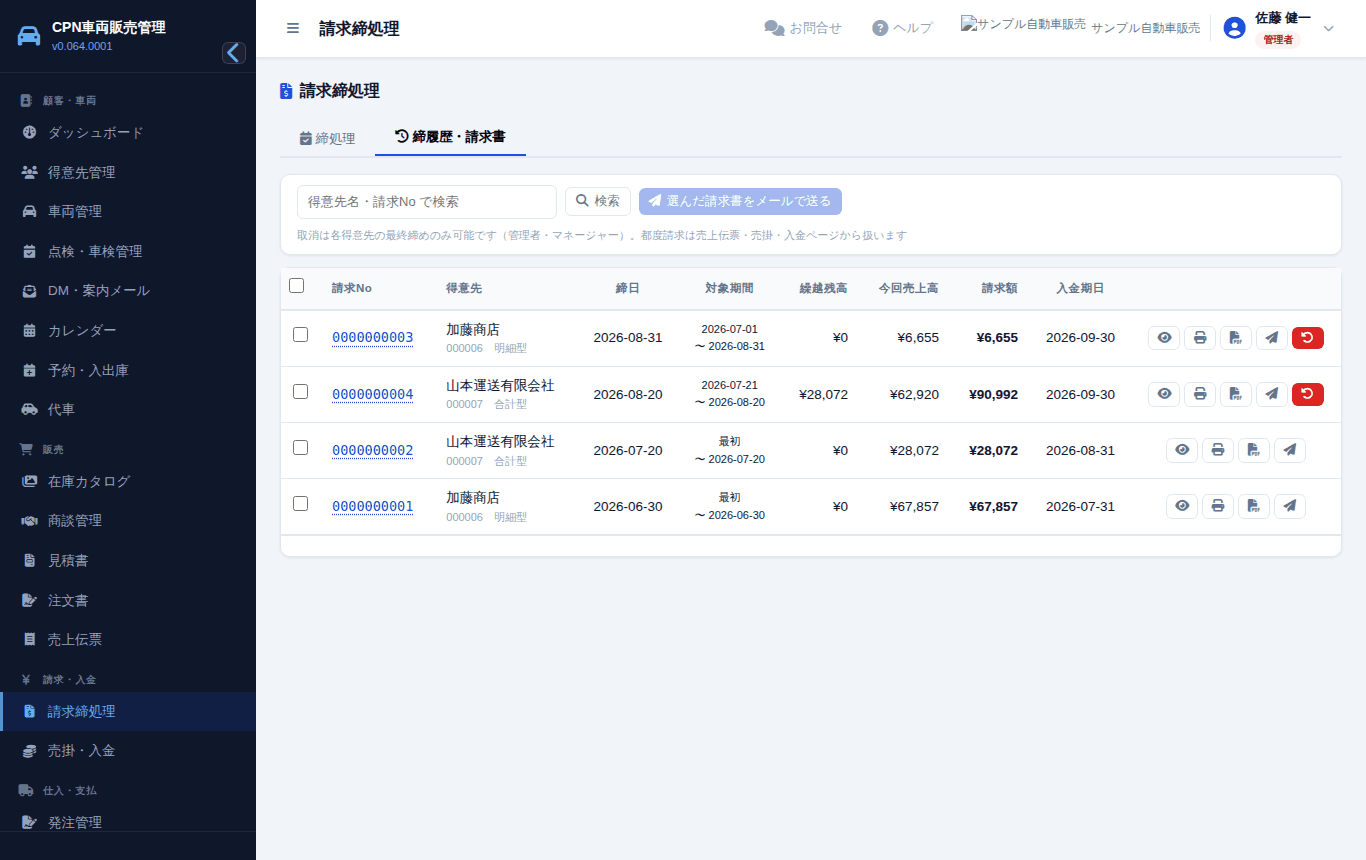Open 点検・車検管理 in the sidebar

pos(128,251)
